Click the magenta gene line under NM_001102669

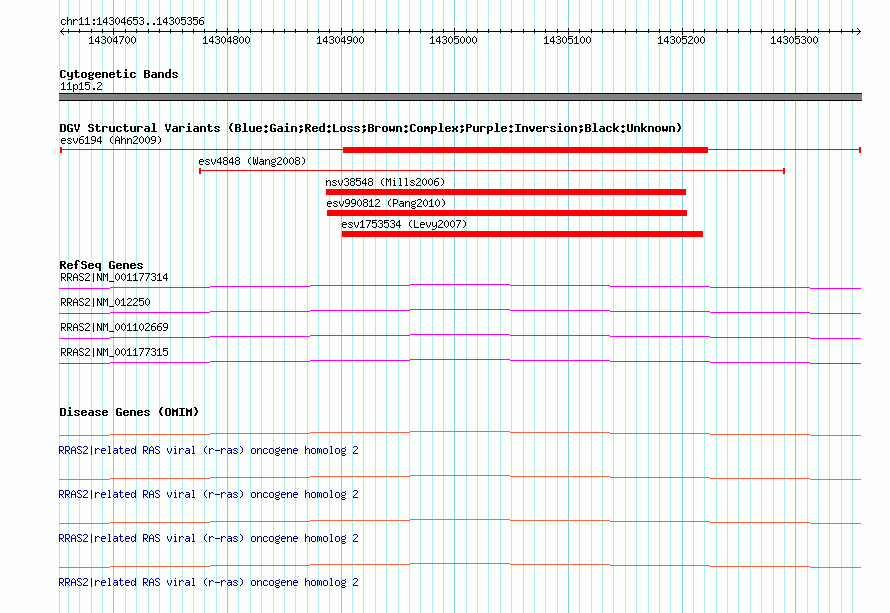point(460,335)
